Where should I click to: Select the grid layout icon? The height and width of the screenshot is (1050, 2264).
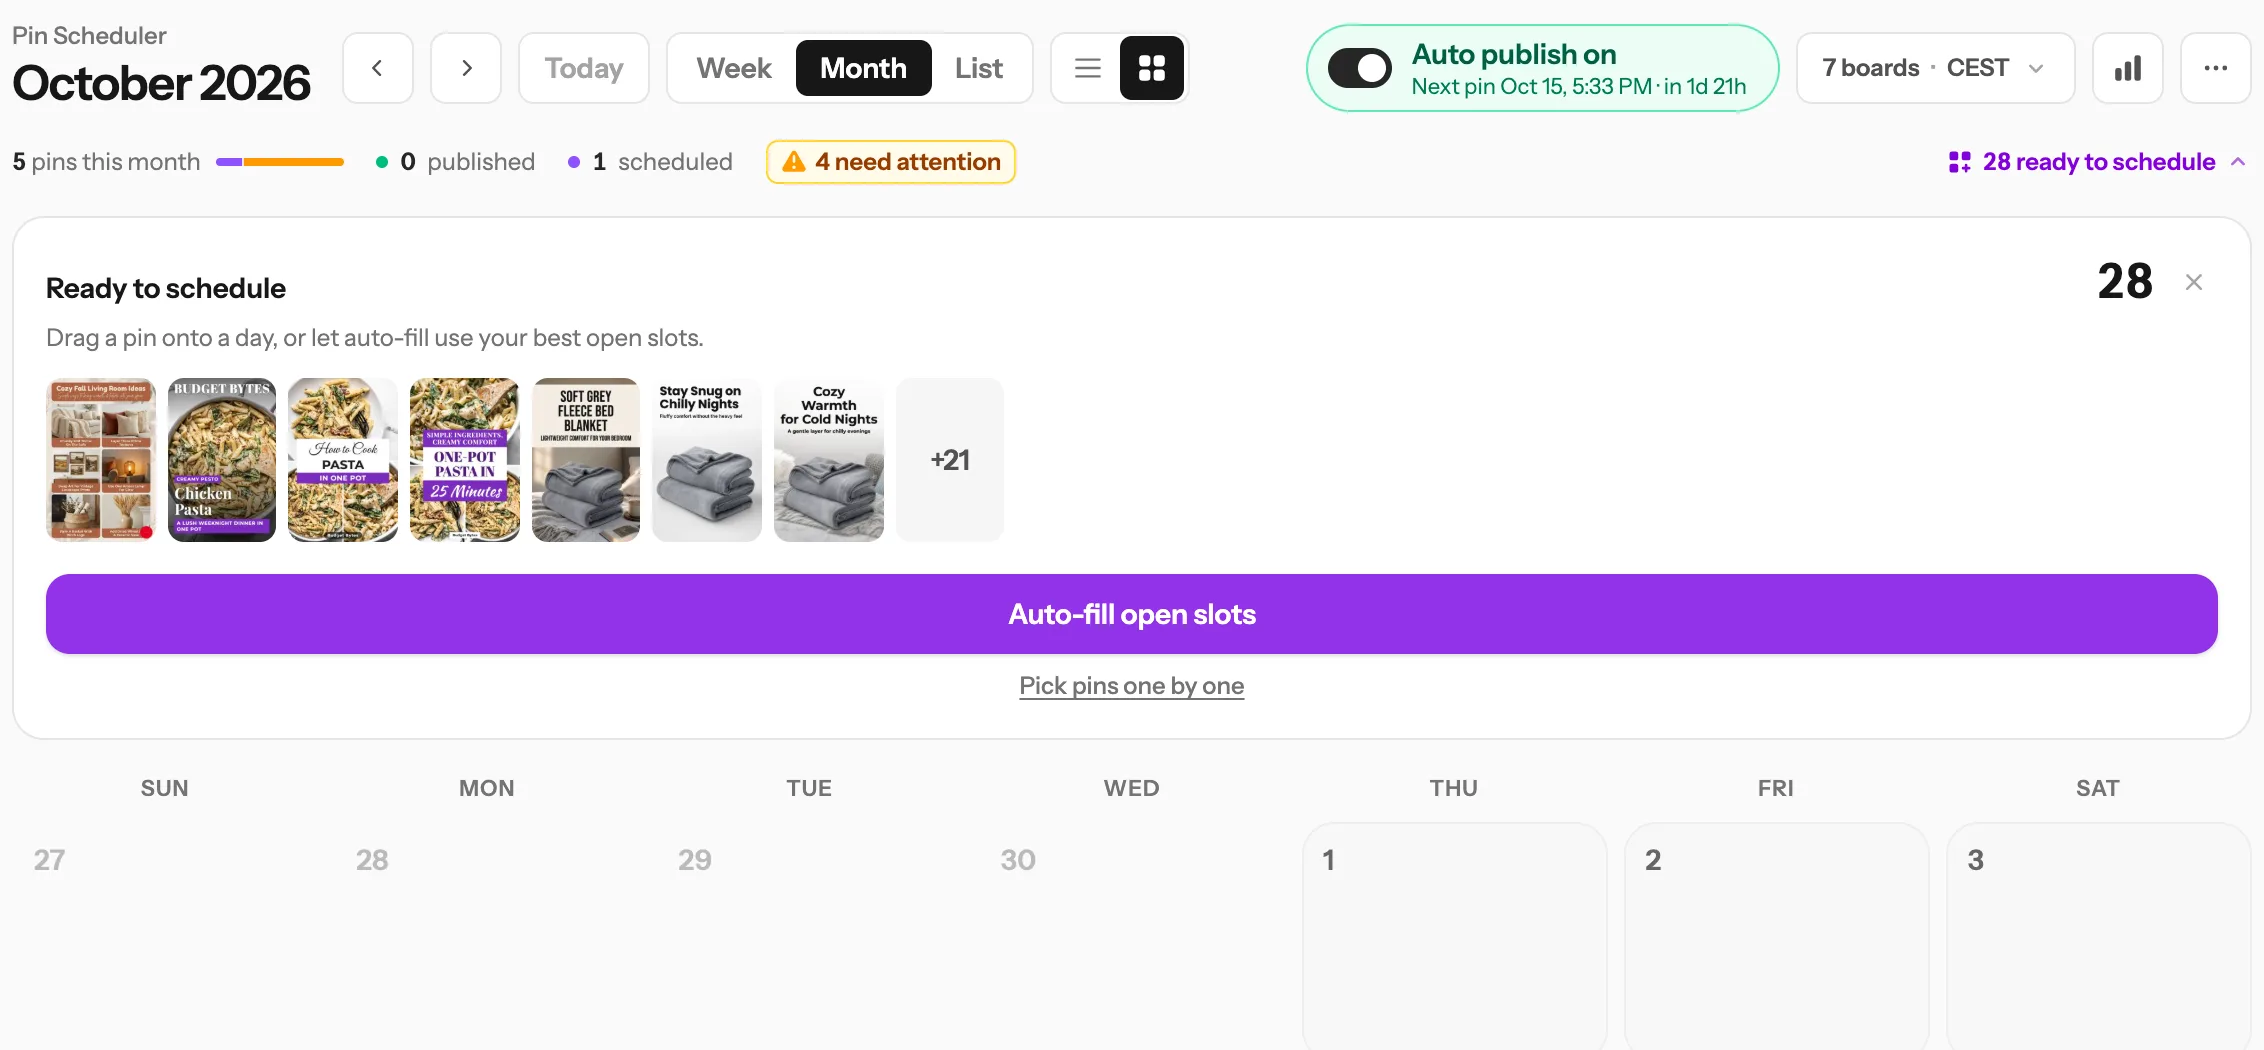click(1152, 68)
